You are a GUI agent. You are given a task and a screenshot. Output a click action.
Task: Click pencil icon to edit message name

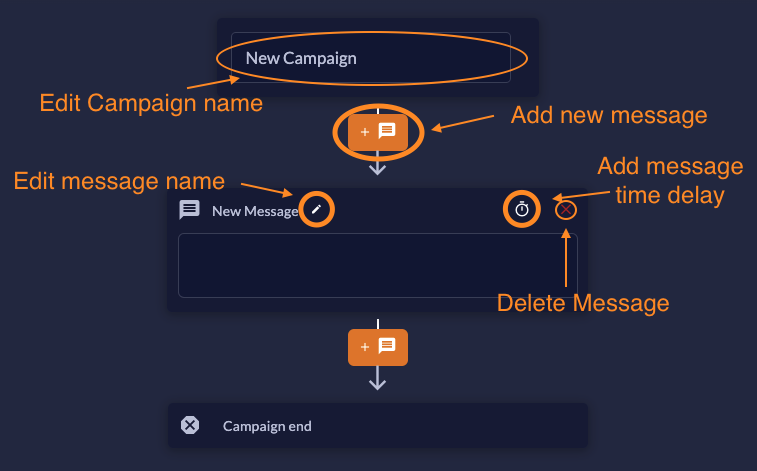(316, 209)
